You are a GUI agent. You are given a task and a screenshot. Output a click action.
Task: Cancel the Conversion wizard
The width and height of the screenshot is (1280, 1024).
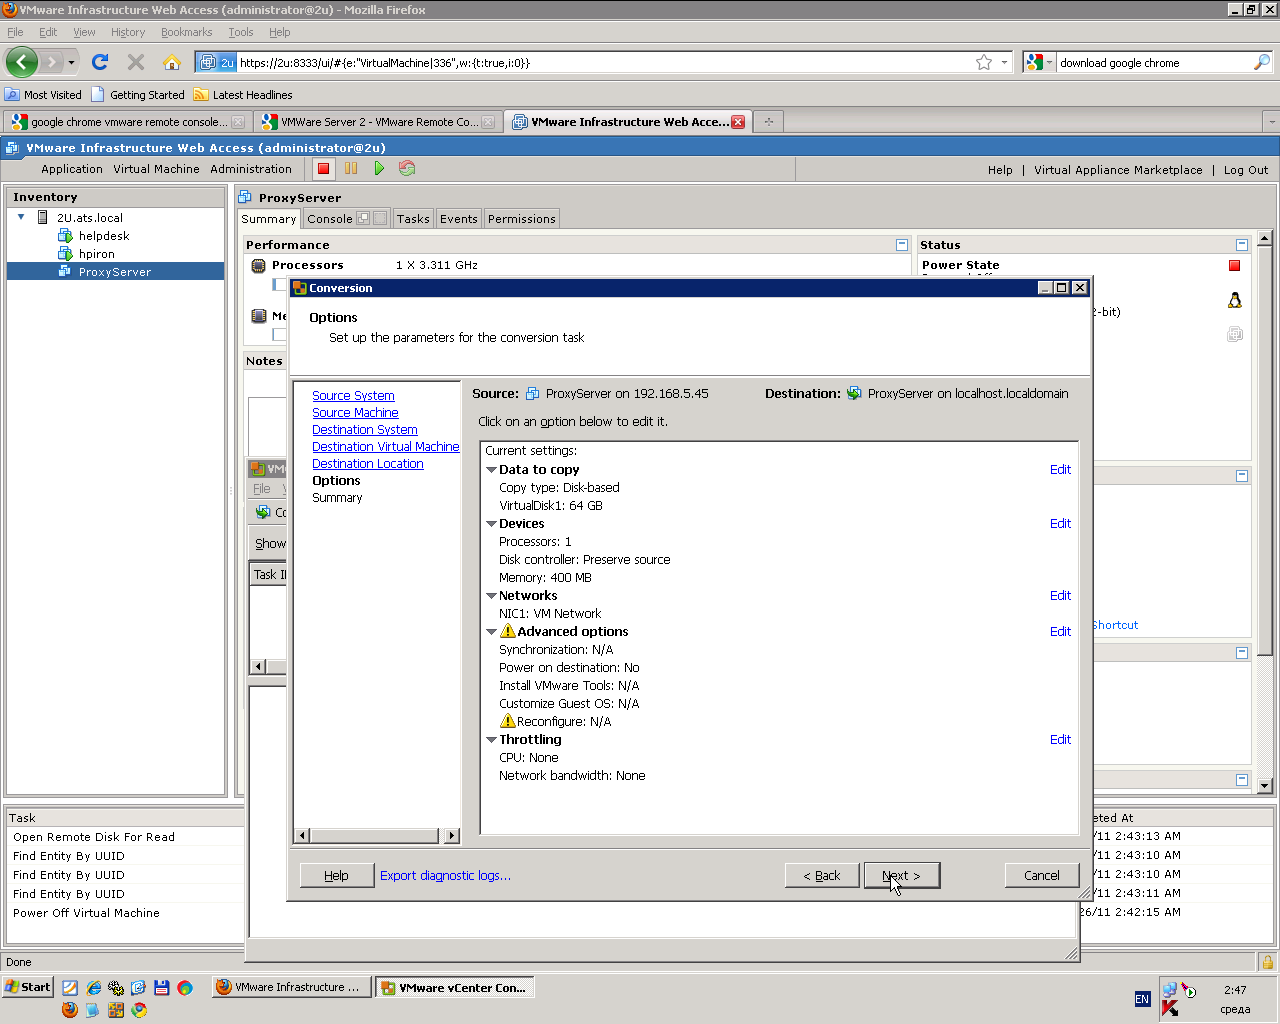(x=1042, y=876)
